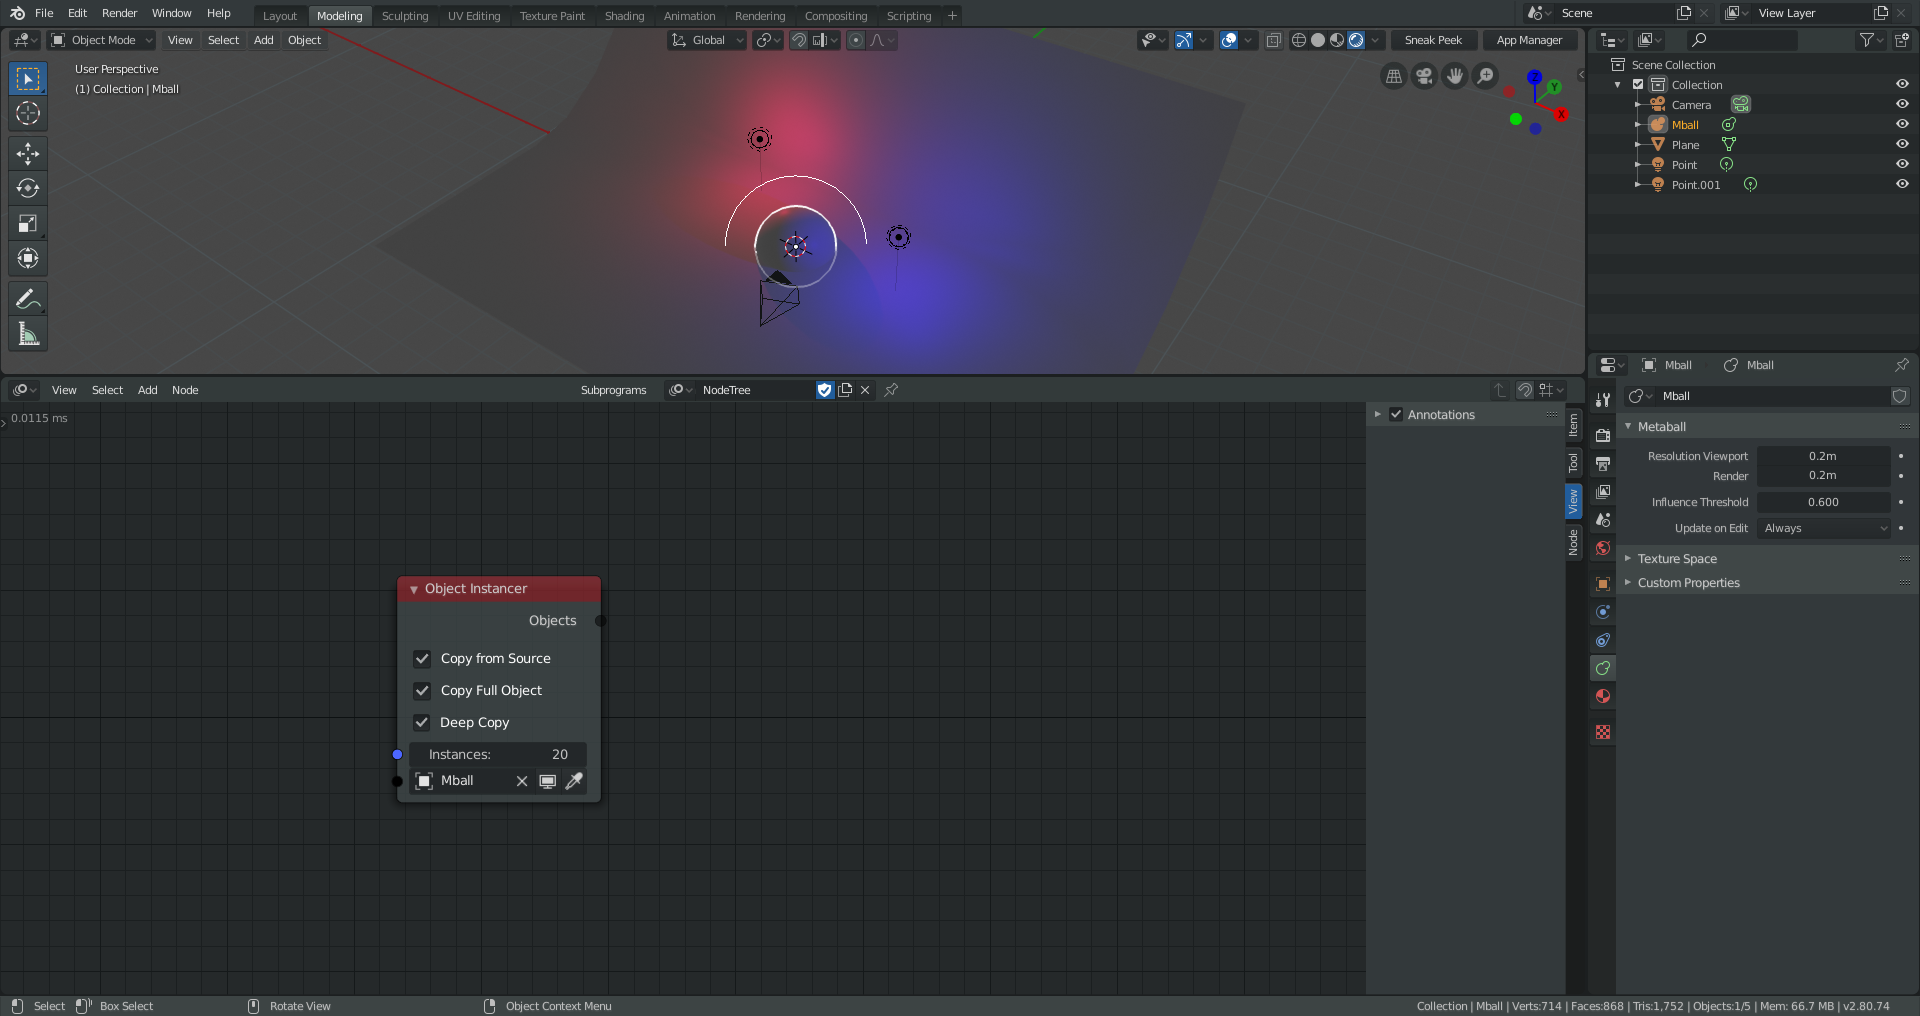Open the Object properties tab icon

pyautogui.click(x=1603, y=584)
